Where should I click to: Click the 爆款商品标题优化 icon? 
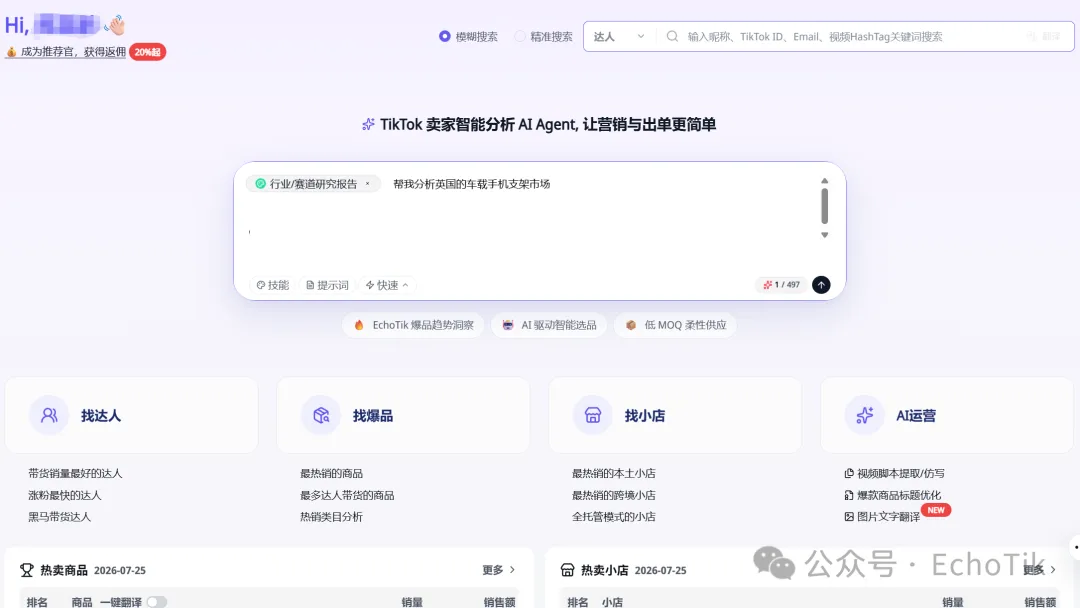[849, 495]
